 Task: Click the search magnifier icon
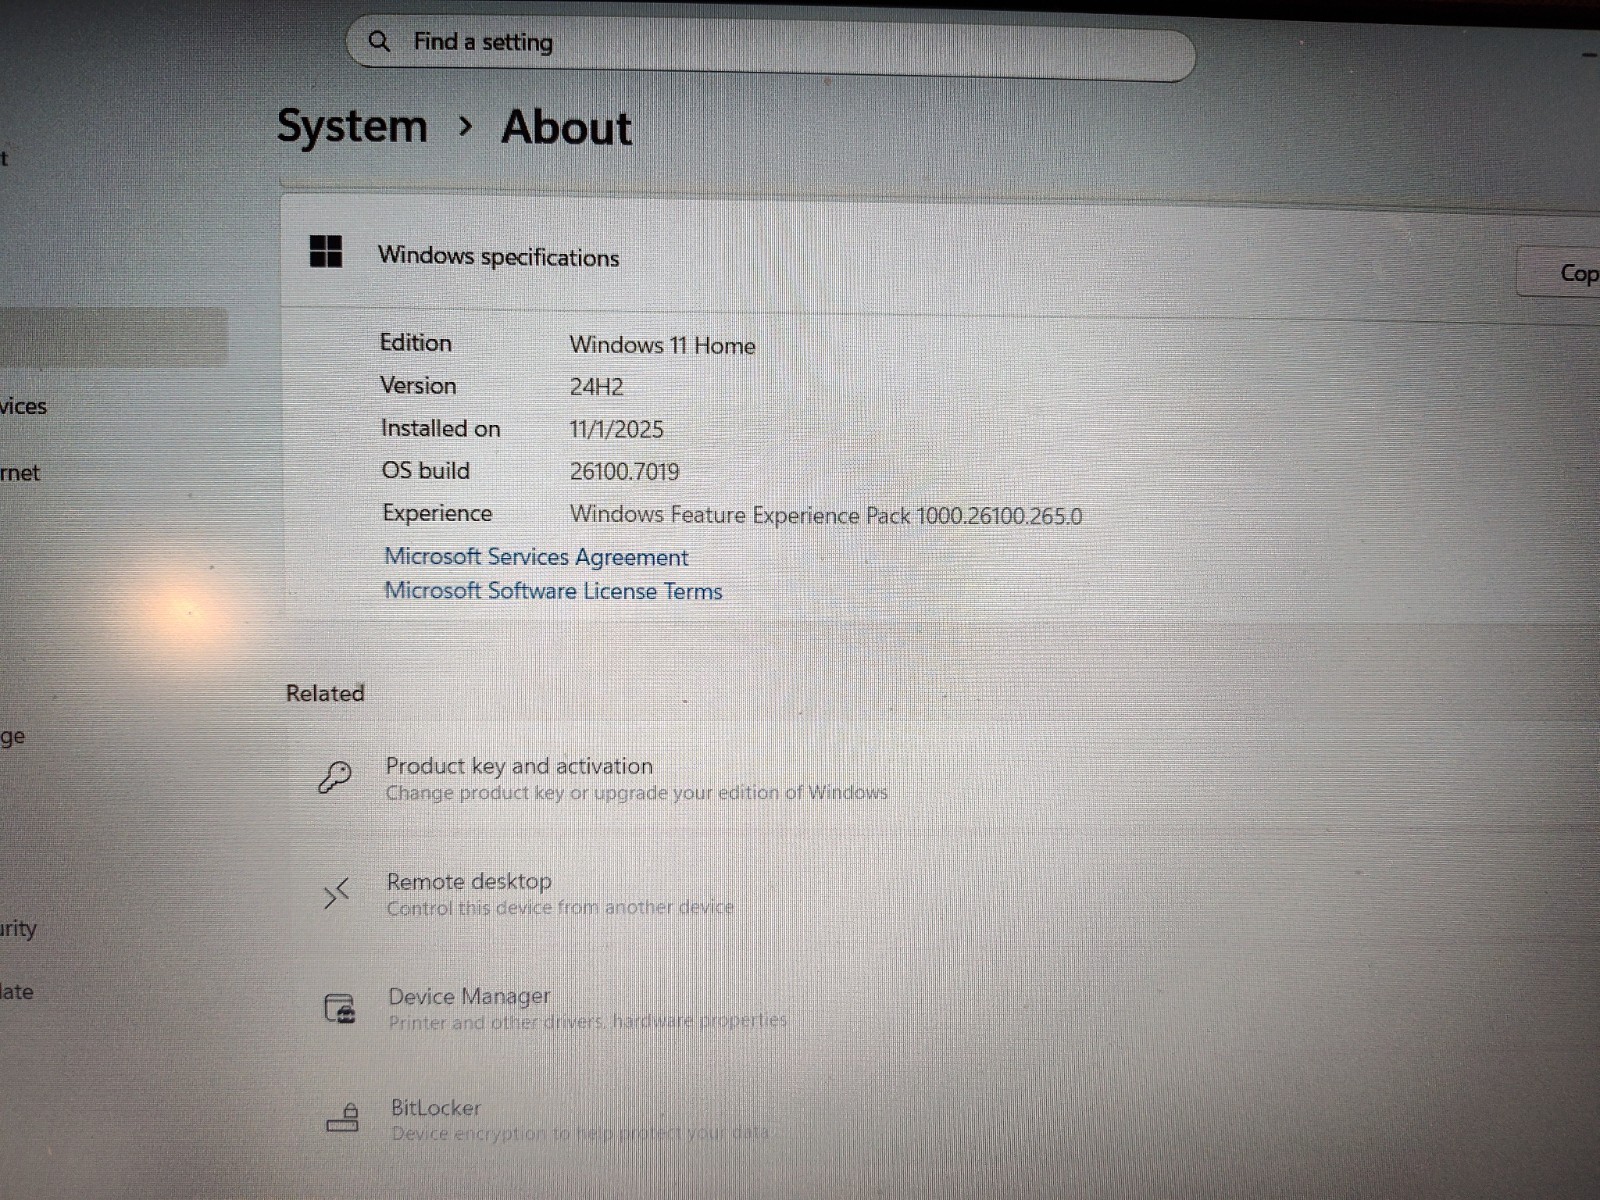point(379,42)
